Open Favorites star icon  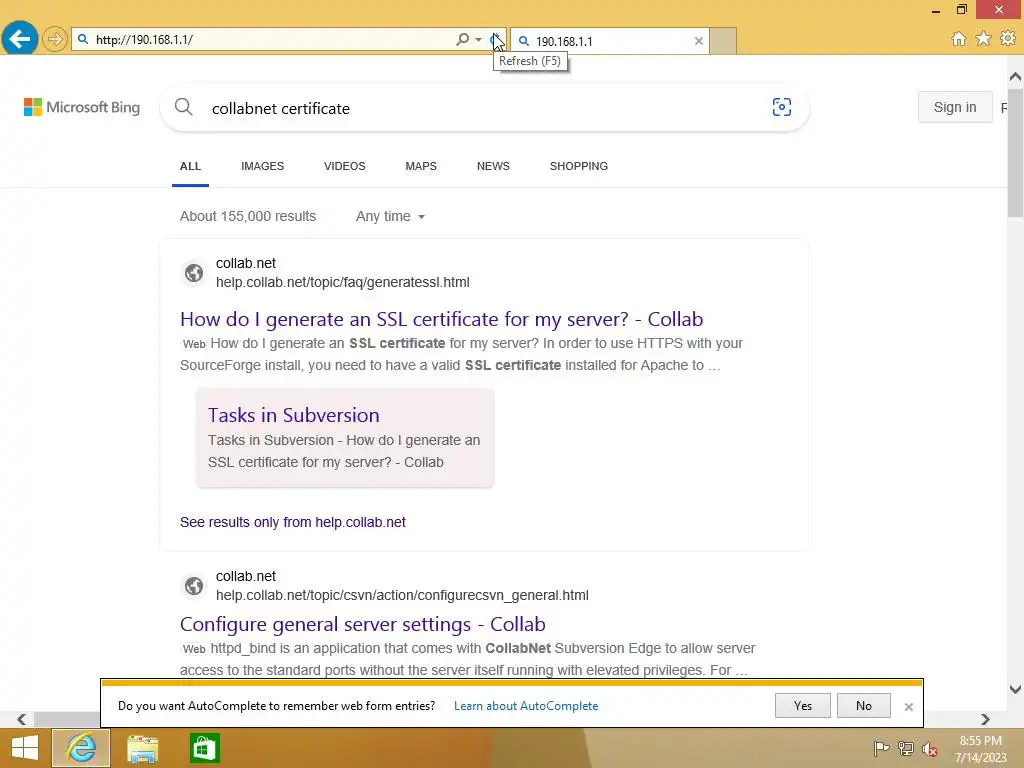pos(983,39)
